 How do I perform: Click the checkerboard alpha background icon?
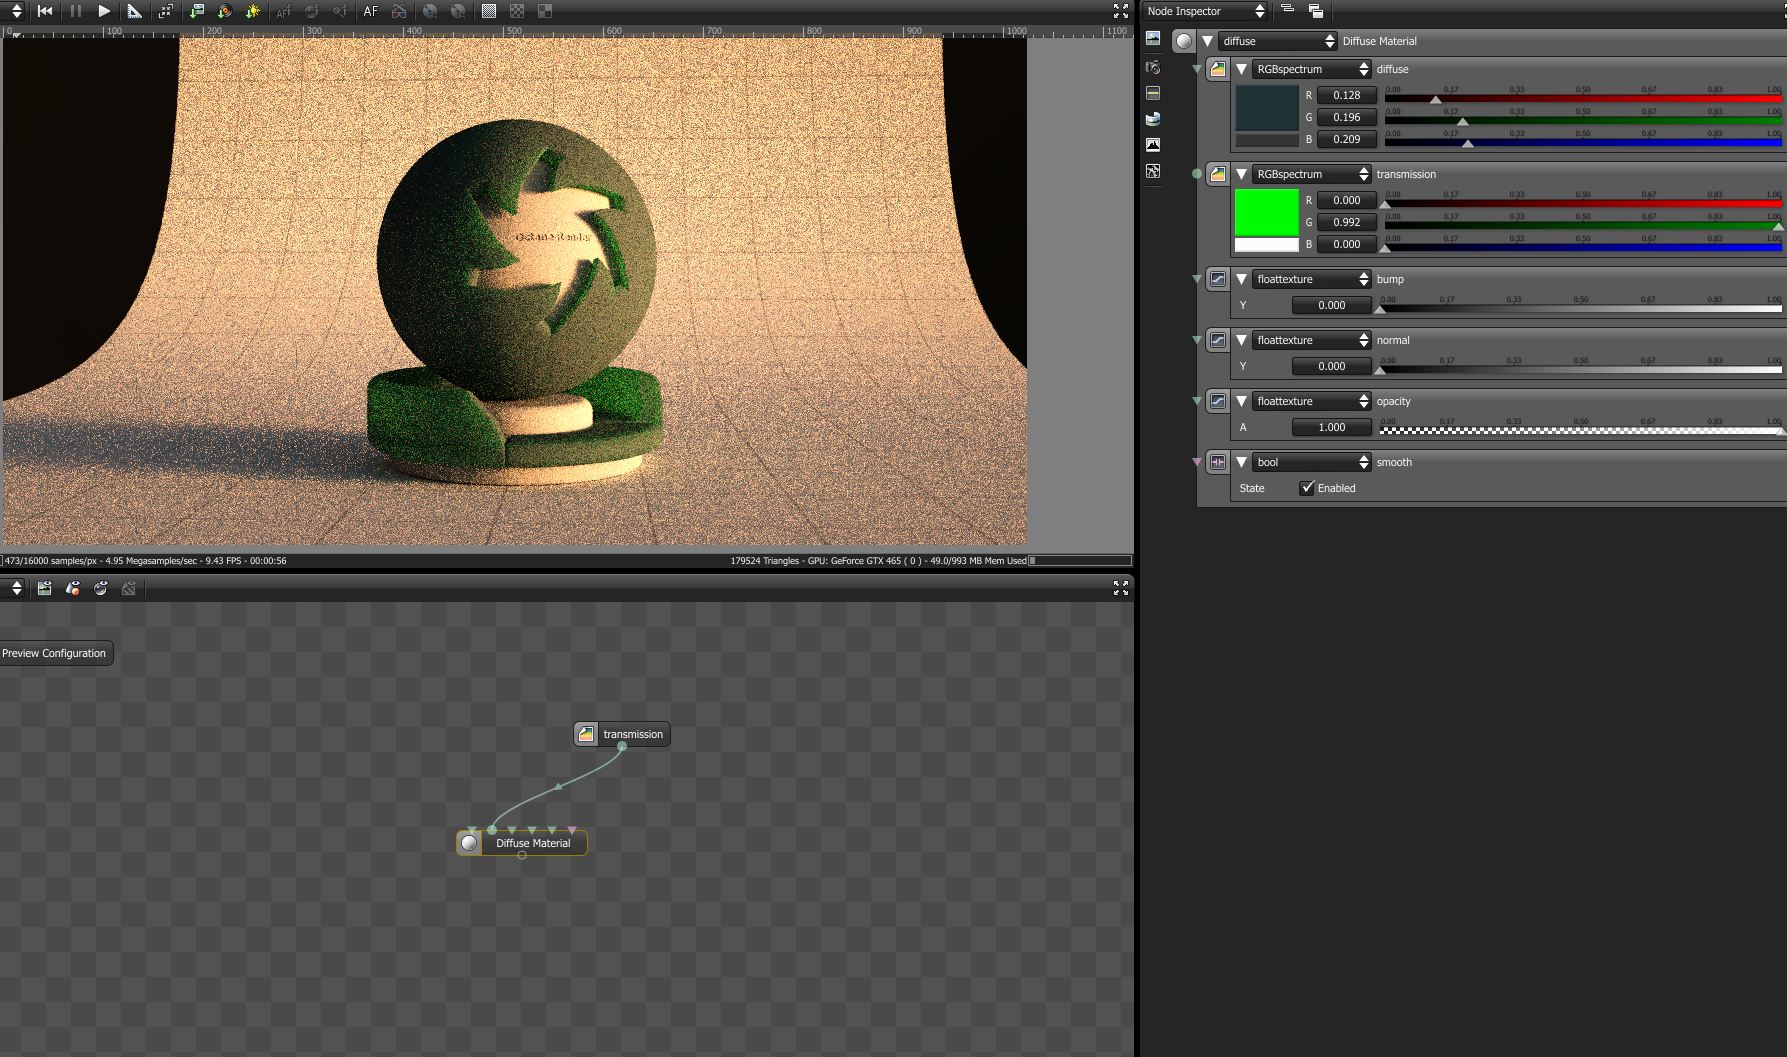pyautogui.click(x=517, y=11)
